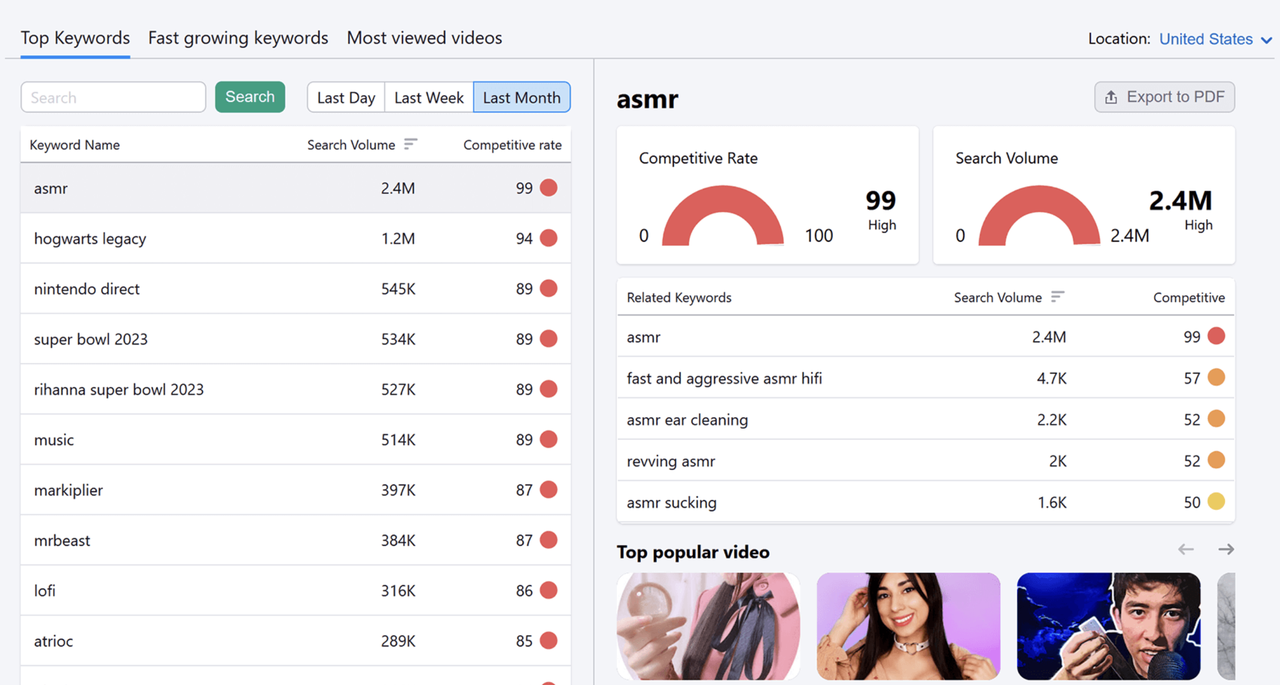
Task: Click the 1.2M search volume value
Action: (x=398, y=238)
